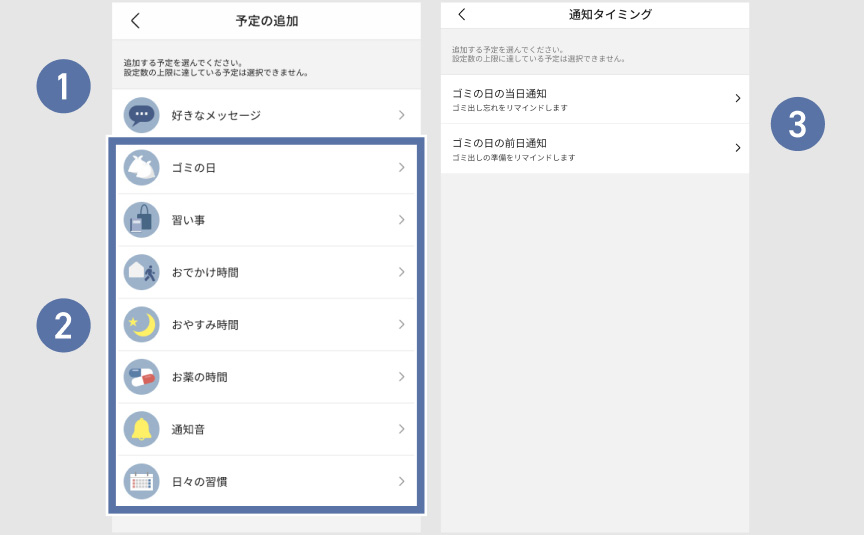The image size is (864, 535).
Task: Choose ゴミの日の前日通知 option
Action: coord(595,149)
